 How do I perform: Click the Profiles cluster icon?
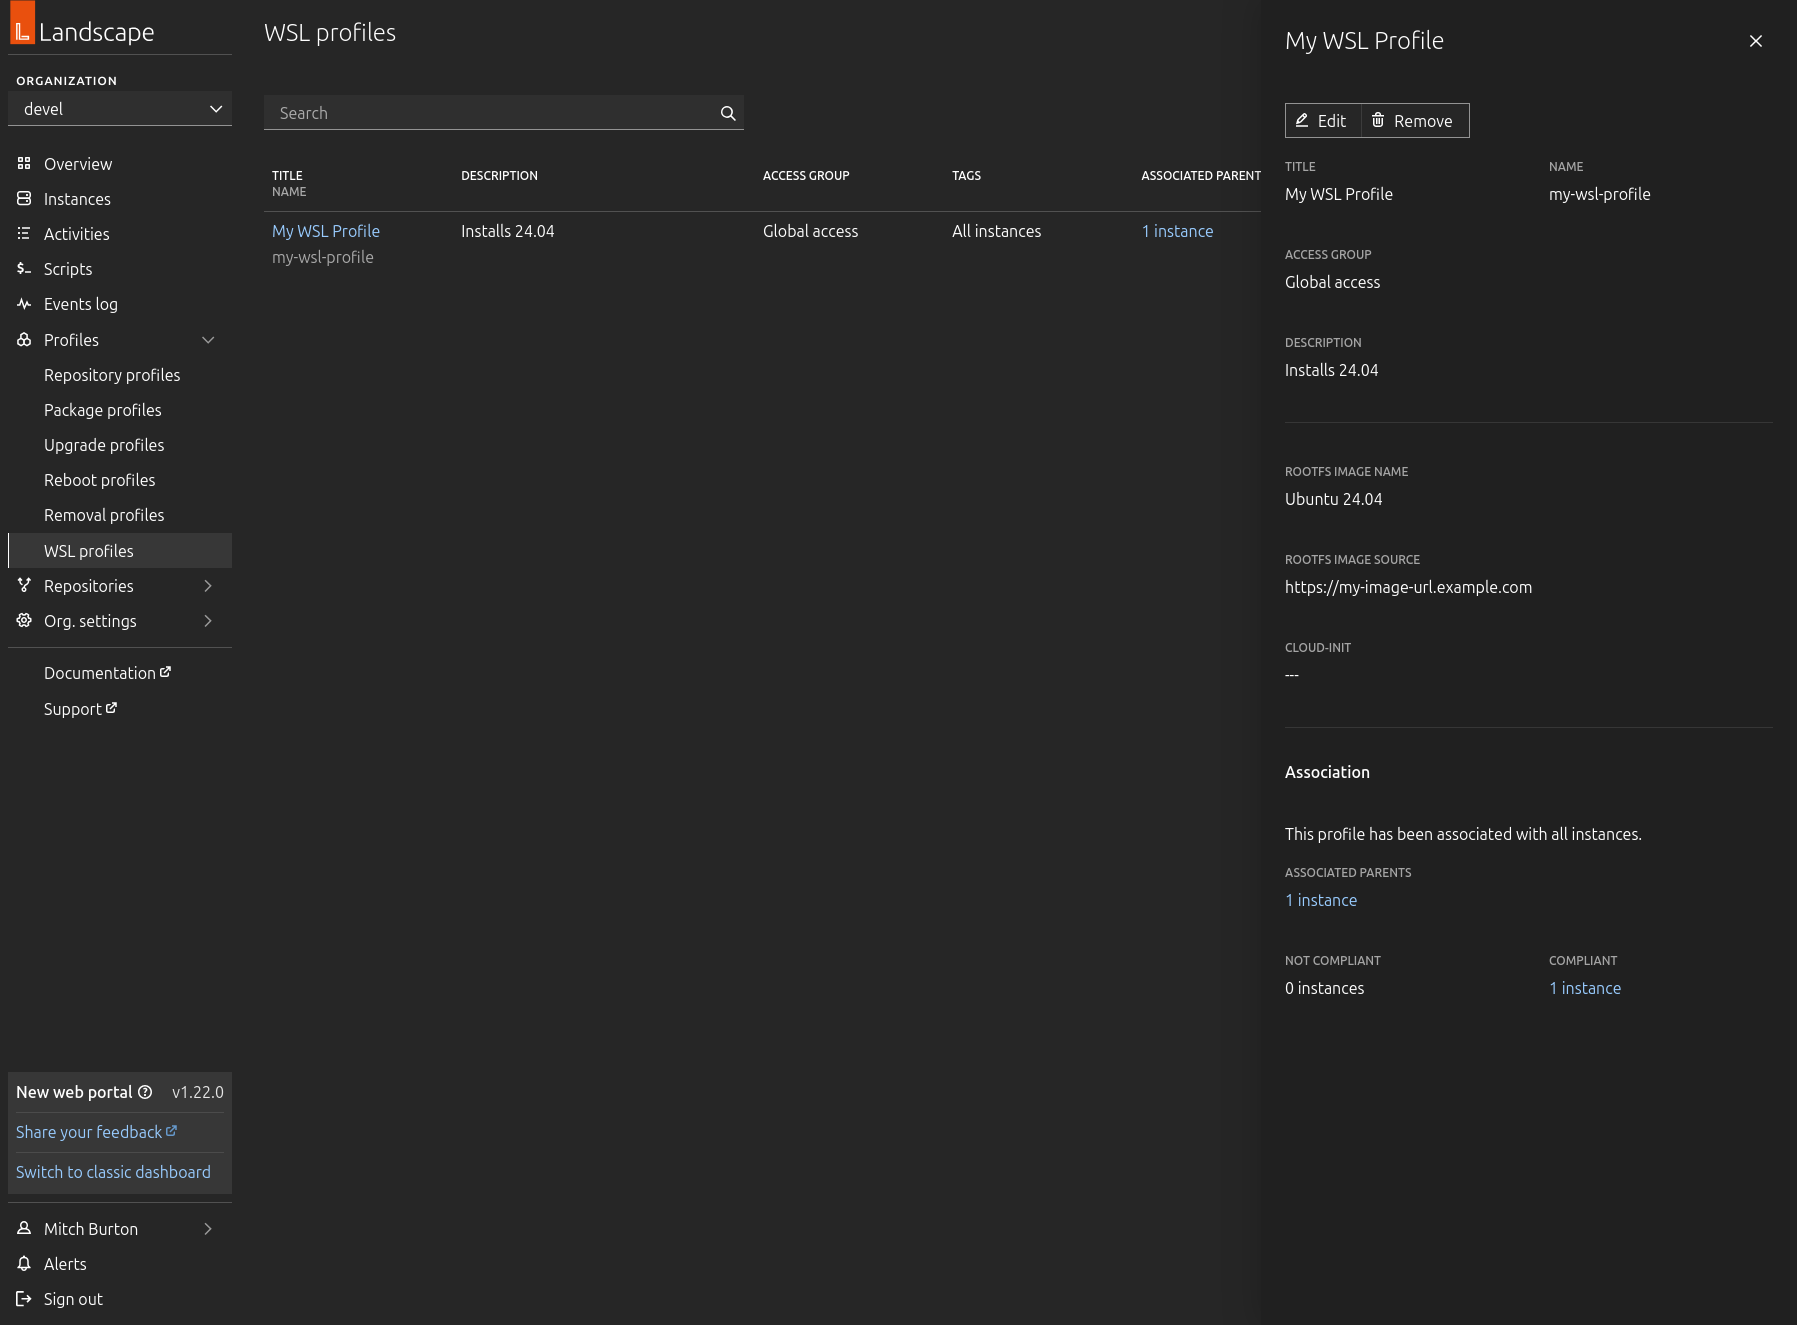pos(24,339)
